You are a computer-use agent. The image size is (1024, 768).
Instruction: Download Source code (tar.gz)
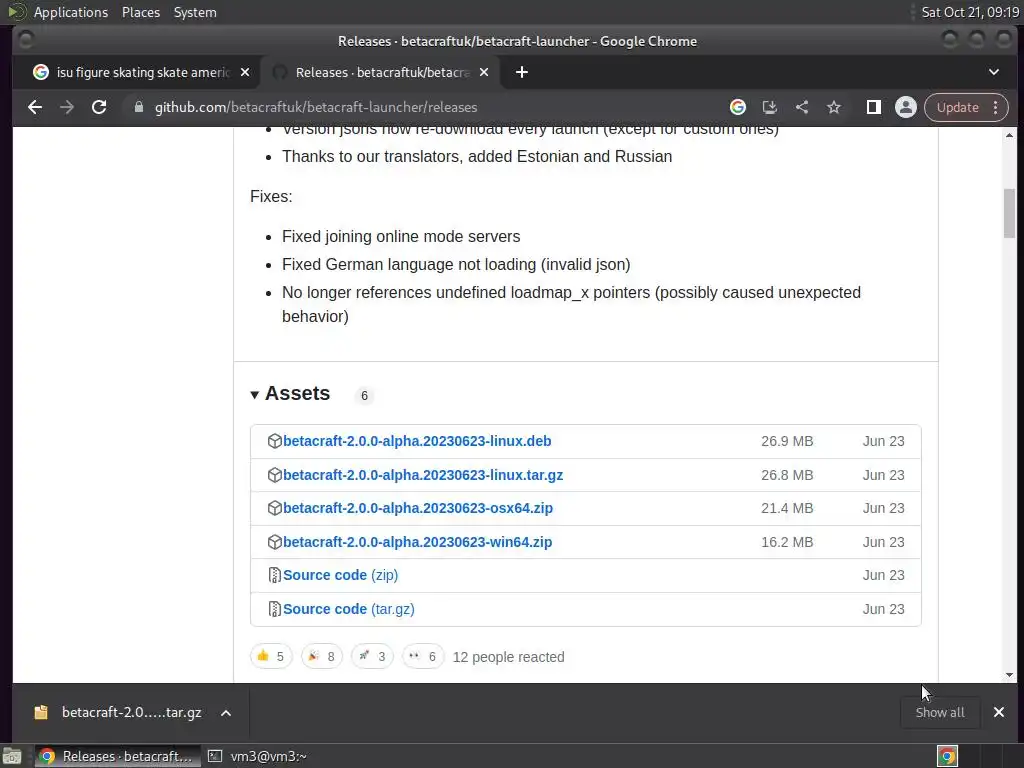pyautogui.click(x=349, y=609)
